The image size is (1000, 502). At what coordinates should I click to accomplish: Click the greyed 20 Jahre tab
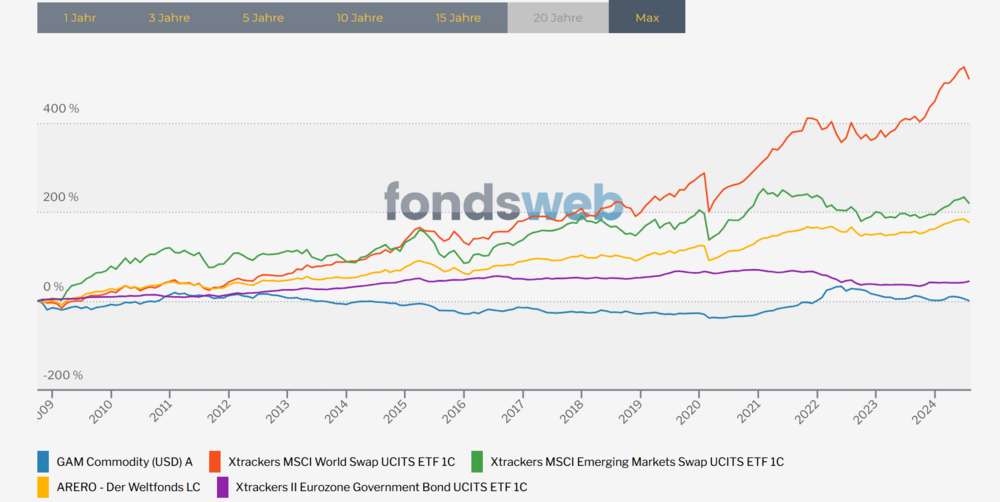coord(558,17)
